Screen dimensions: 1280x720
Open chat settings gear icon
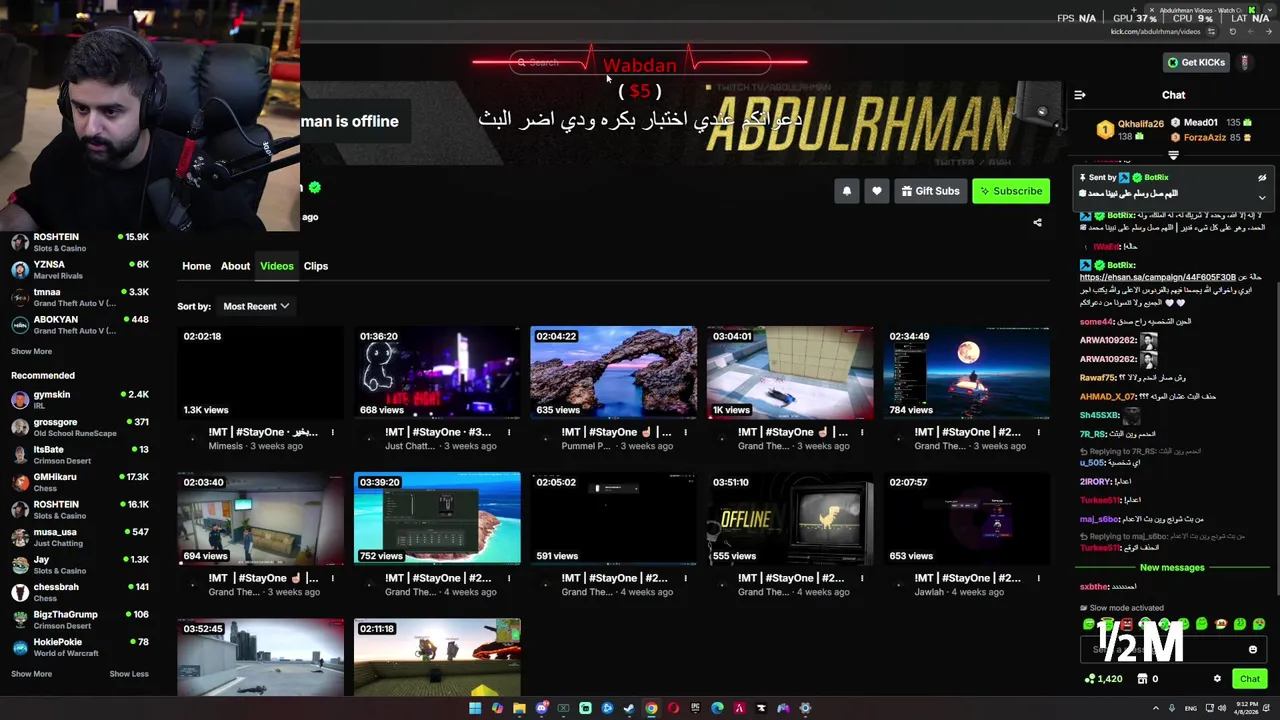point(1217,679)
